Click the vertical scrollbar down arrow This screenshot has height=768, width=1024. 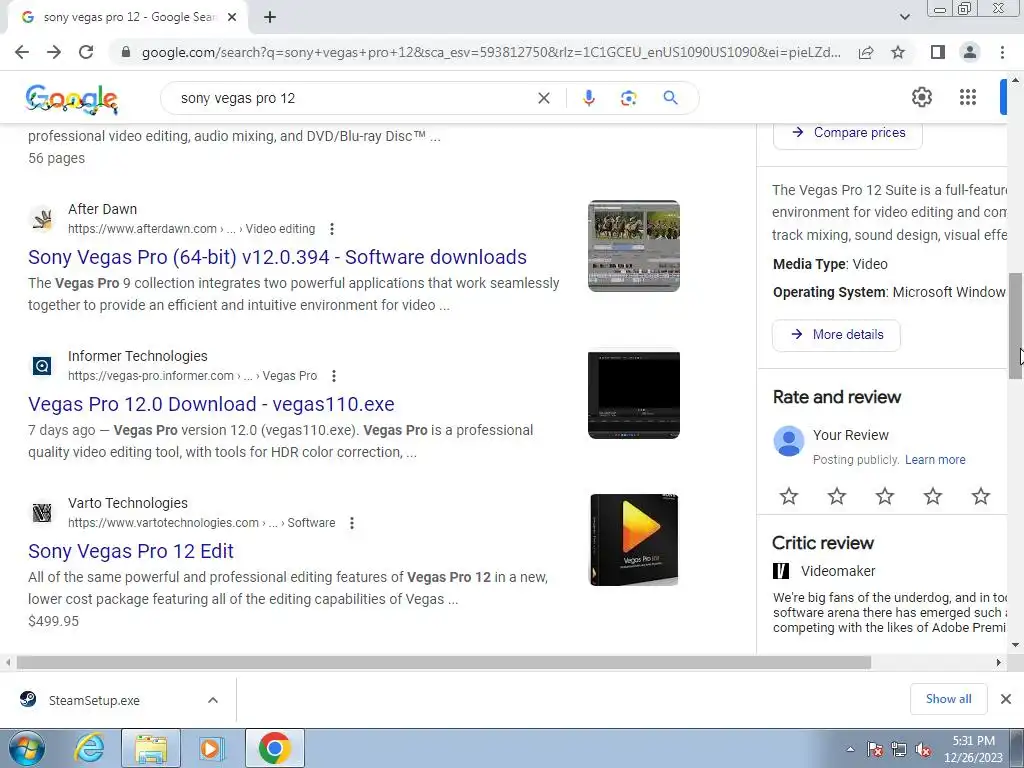click(x=1016, y=645)
